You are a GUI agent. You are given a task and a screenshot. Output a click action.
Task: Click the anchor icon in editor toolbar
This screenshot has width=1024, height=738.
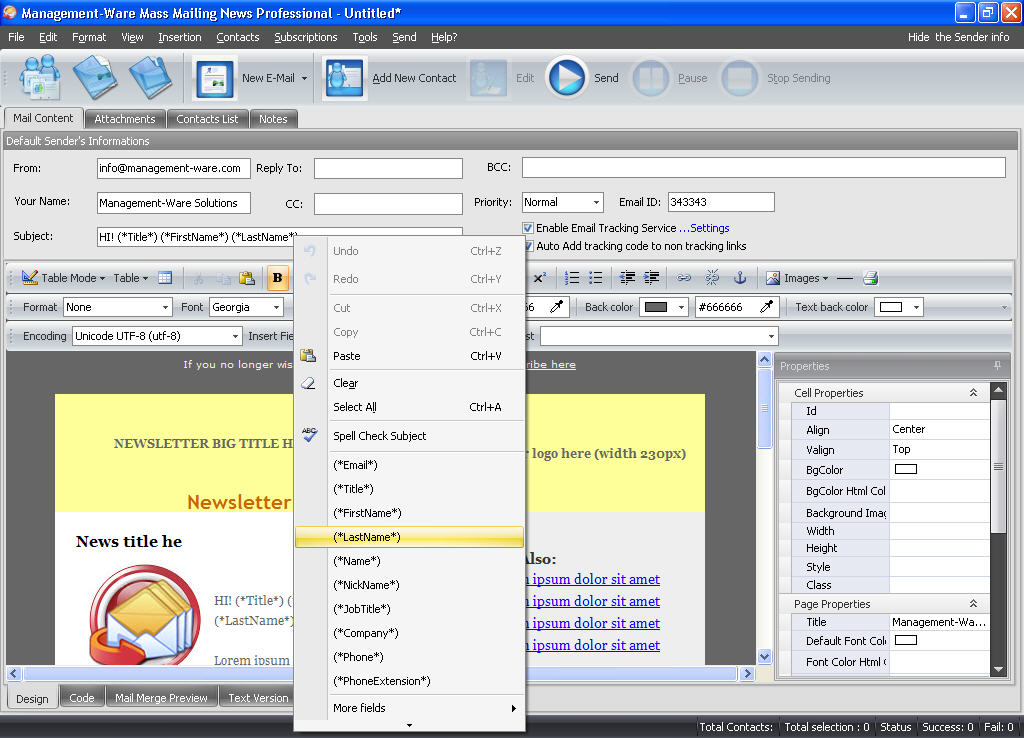pyautogui.click(x=740, y=278)
